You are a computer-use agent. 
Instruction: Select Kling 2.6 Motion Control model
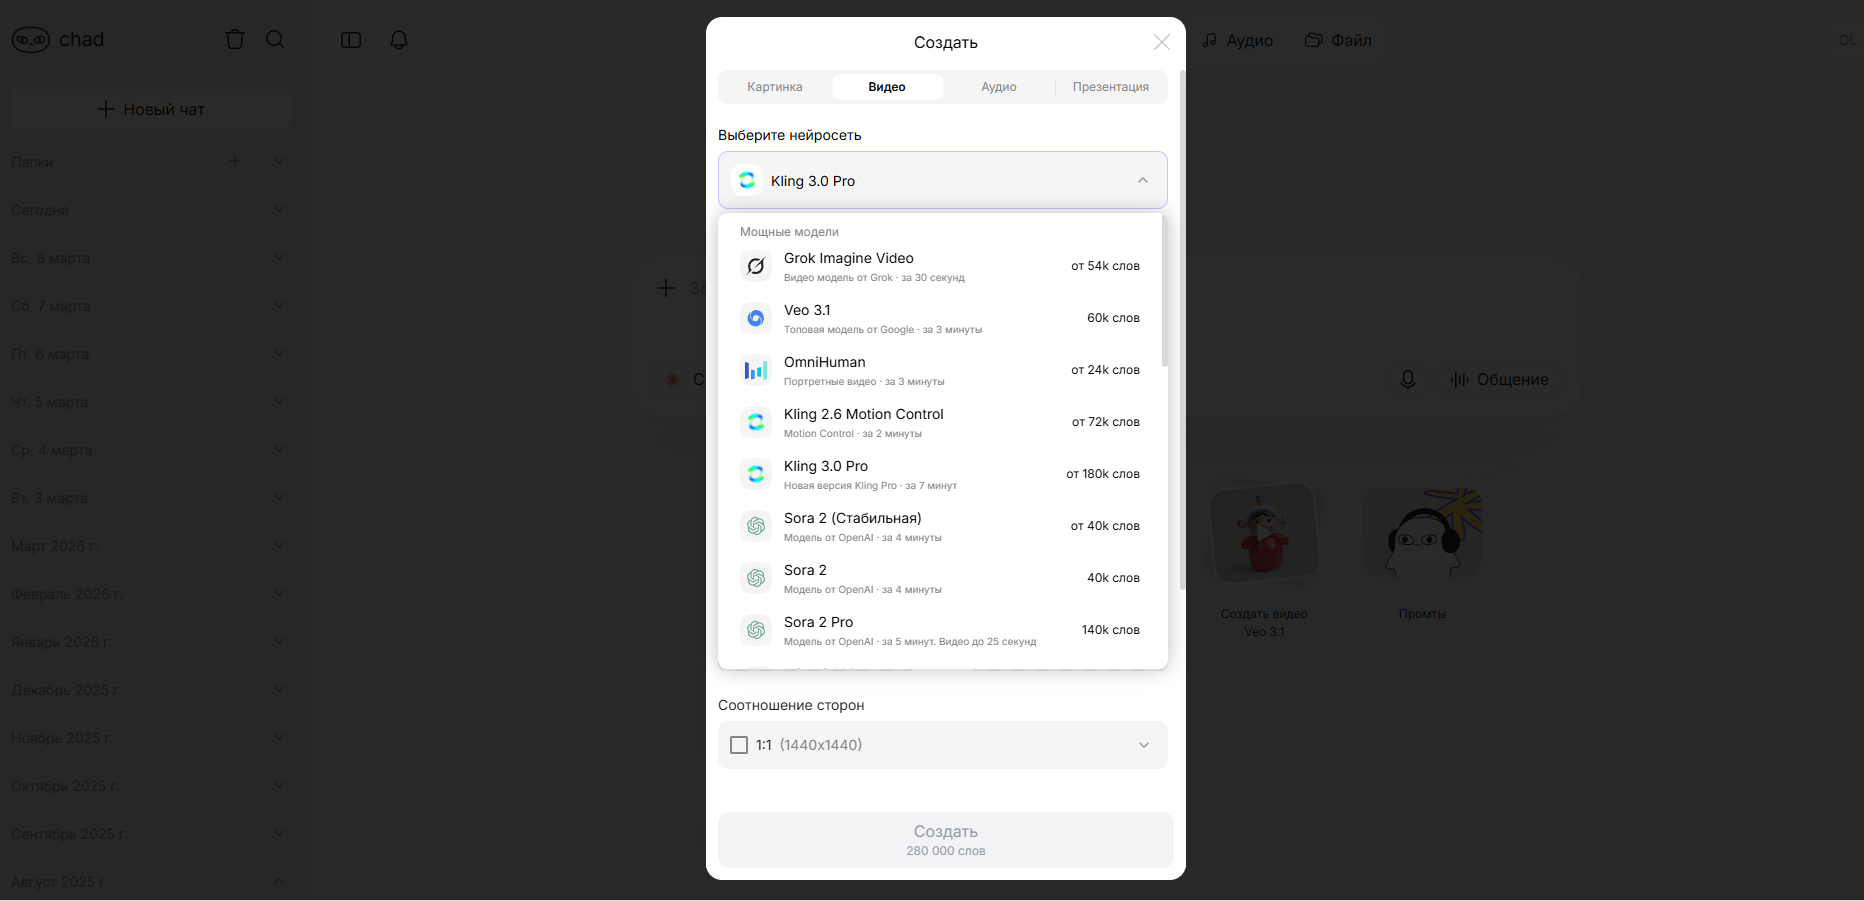click(x=941, y=422)
